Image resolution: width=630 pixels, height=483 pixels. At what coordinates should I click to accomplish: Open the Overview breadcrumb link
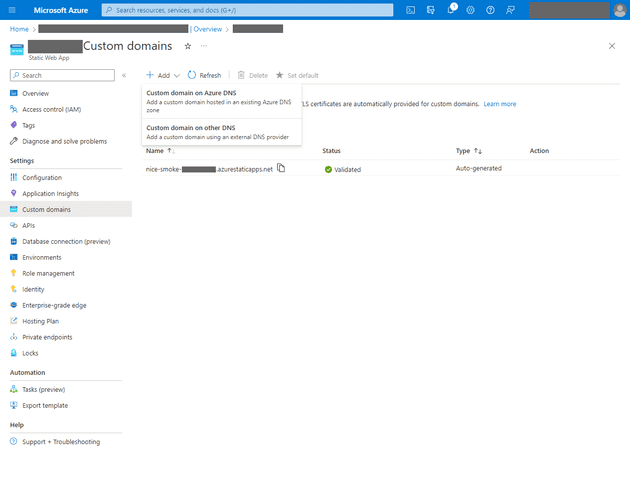point(208,29)
